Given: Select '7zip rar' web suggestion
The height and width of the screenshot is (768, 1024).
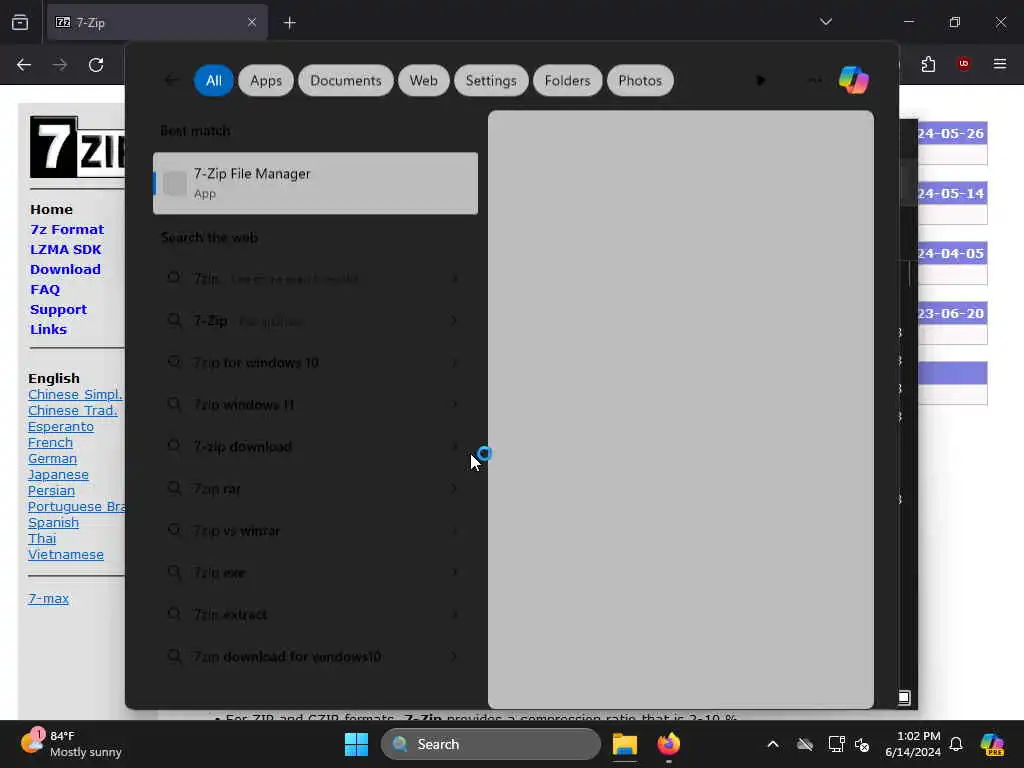Looking at the screenshot, I should [315, 488].
